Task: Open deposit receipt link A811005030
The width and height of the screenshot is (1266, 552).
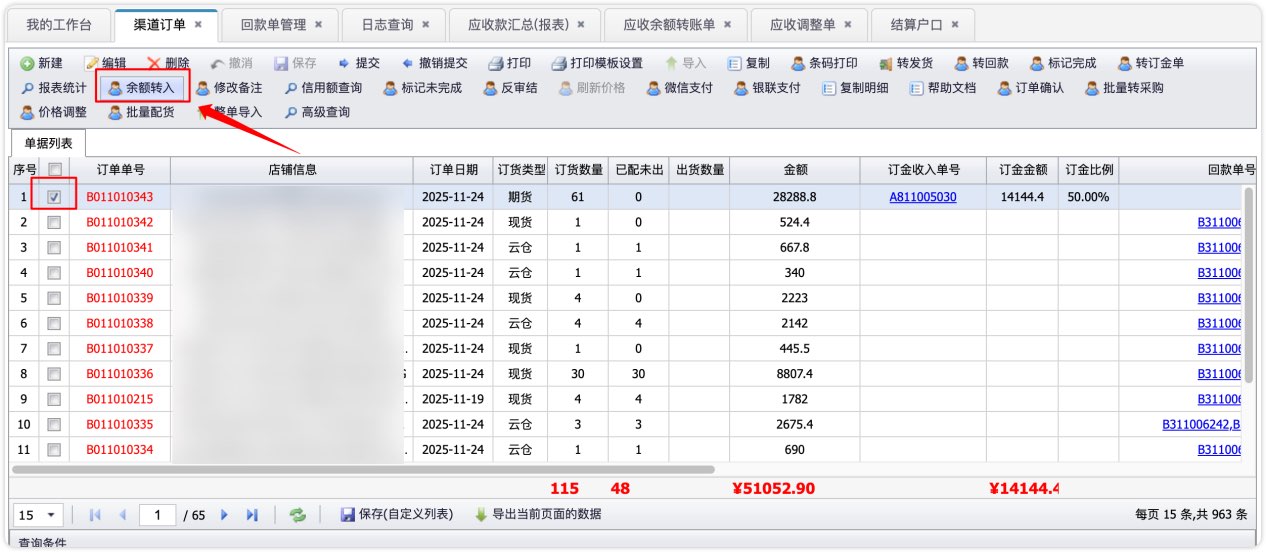Action: pyautogui.click(x=923, y=197)
